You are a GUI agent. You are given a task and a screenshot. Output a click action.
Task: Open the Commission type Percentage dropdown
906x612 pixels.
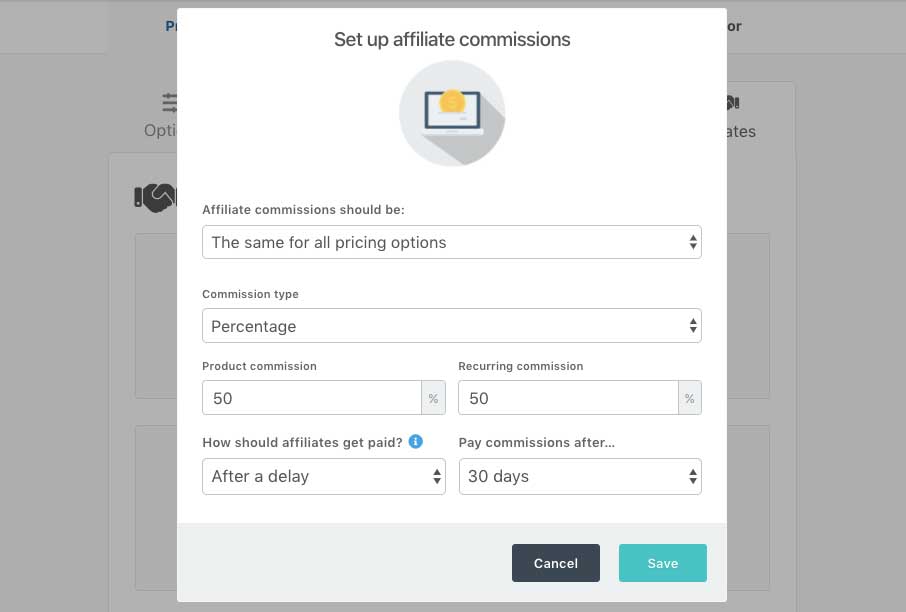point(452,326)
